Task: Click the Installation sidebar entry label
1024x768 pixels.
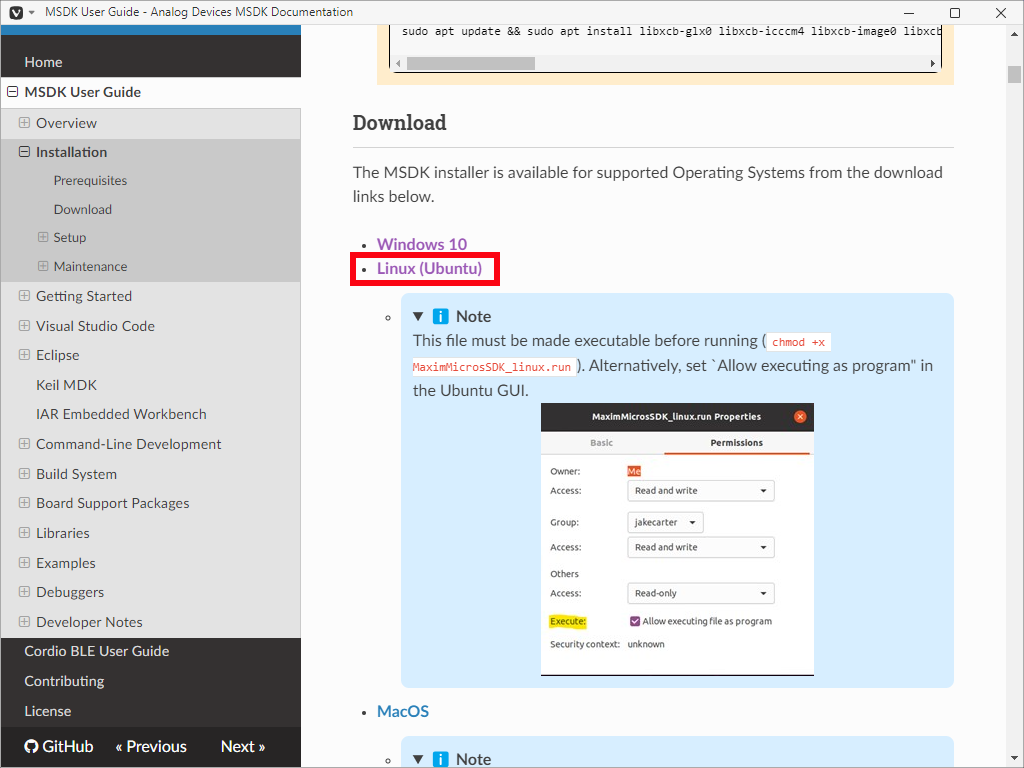Action: 71,152
